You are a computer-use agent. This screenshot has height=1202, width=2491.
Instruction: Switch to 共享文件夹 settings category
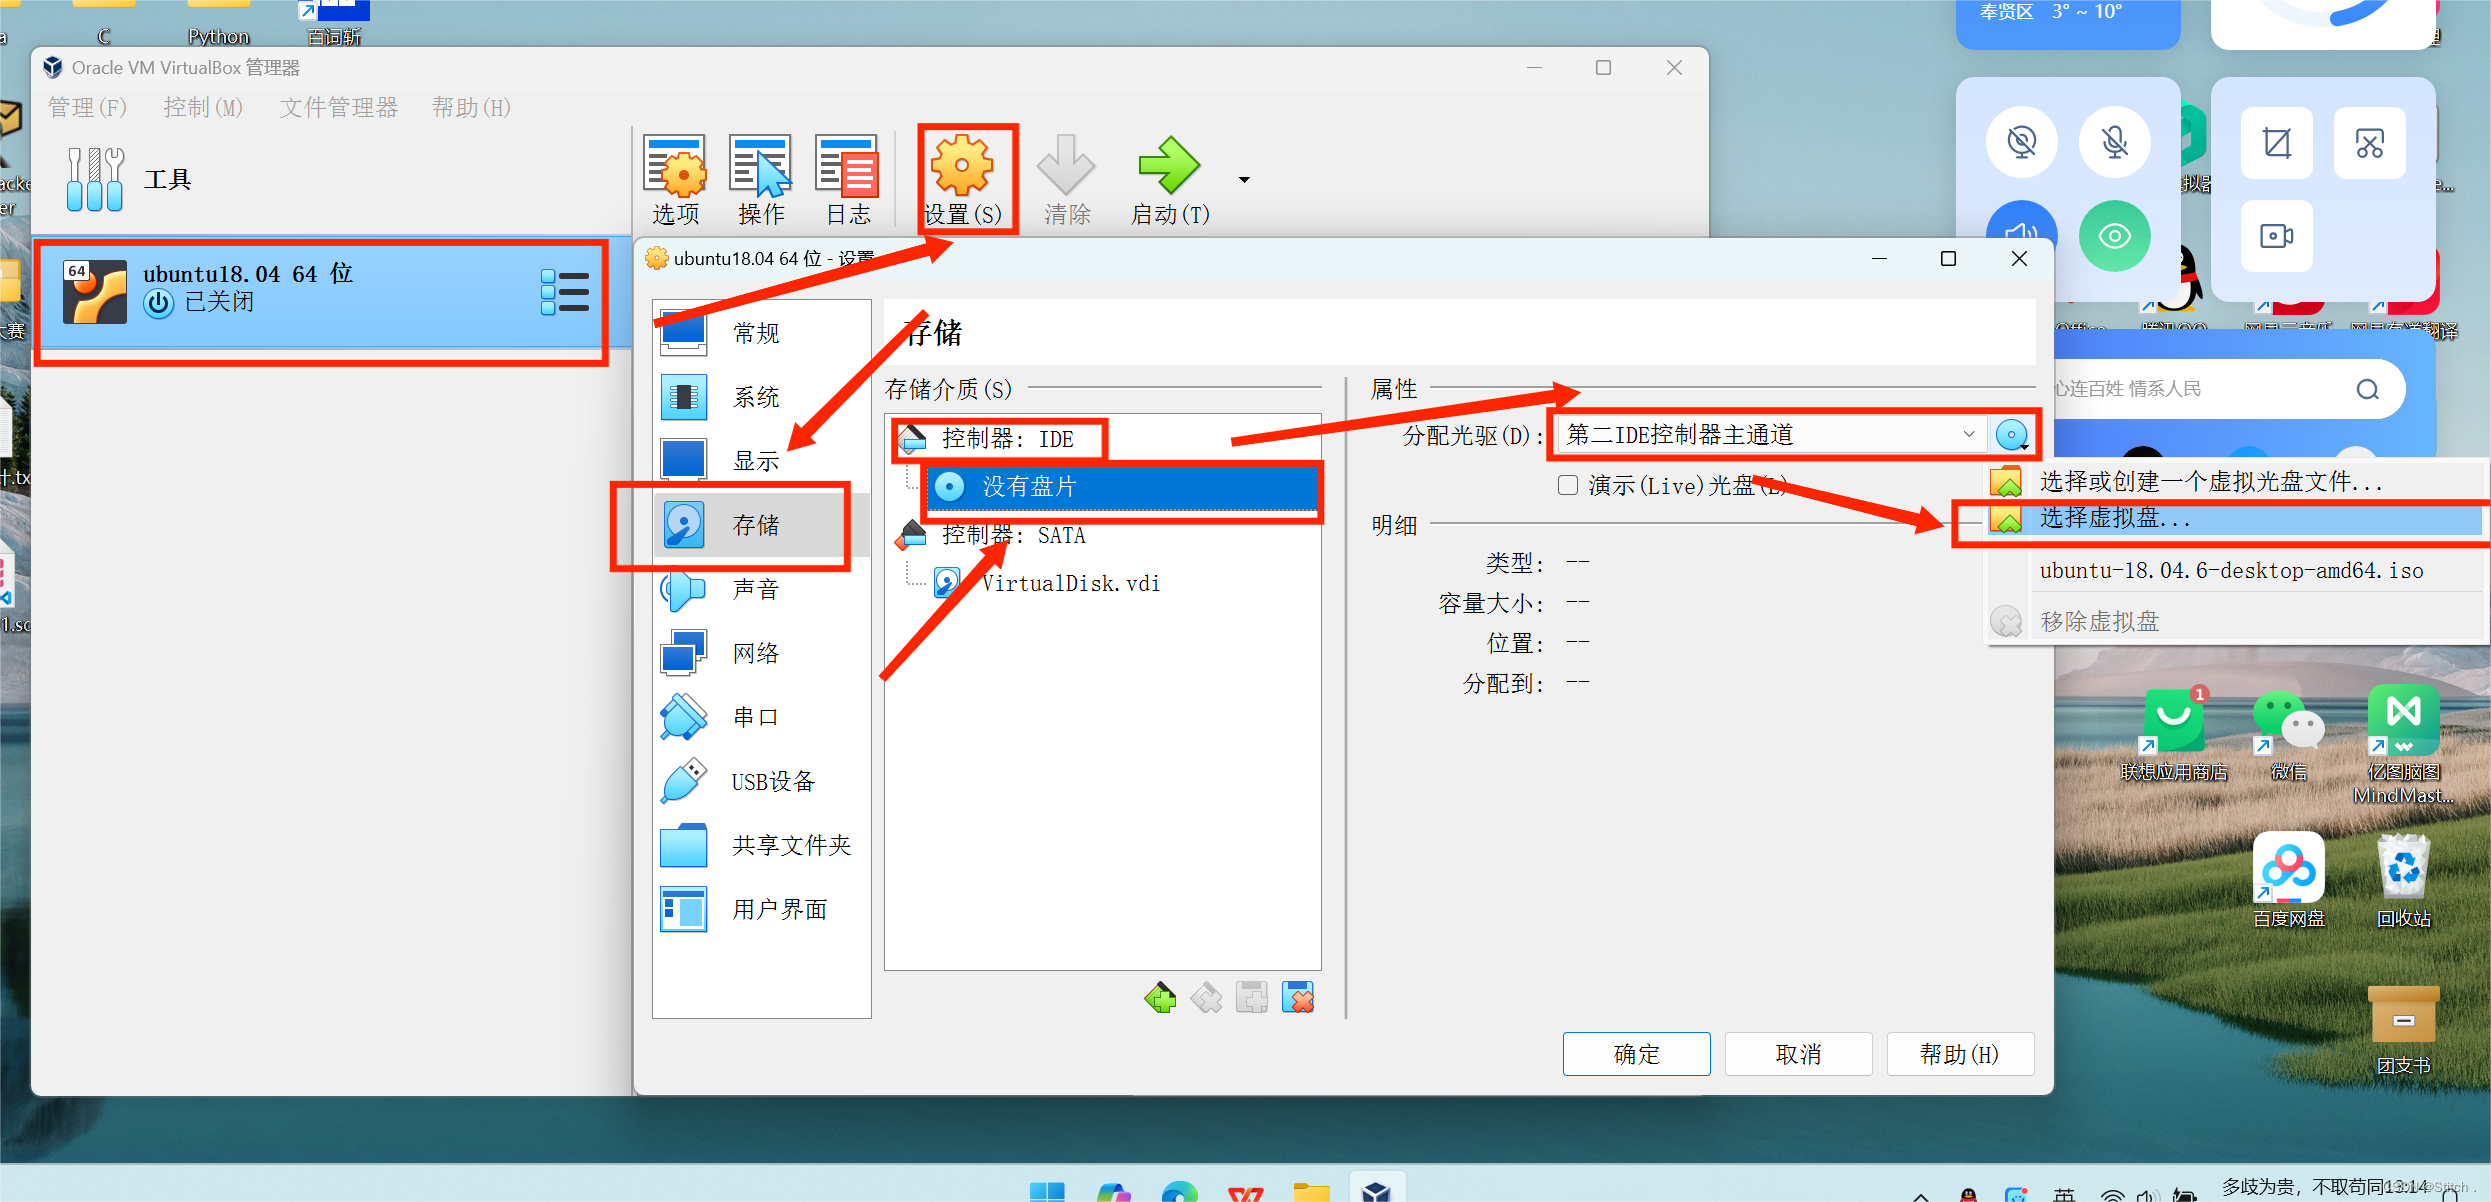click(x=761, y=845)
